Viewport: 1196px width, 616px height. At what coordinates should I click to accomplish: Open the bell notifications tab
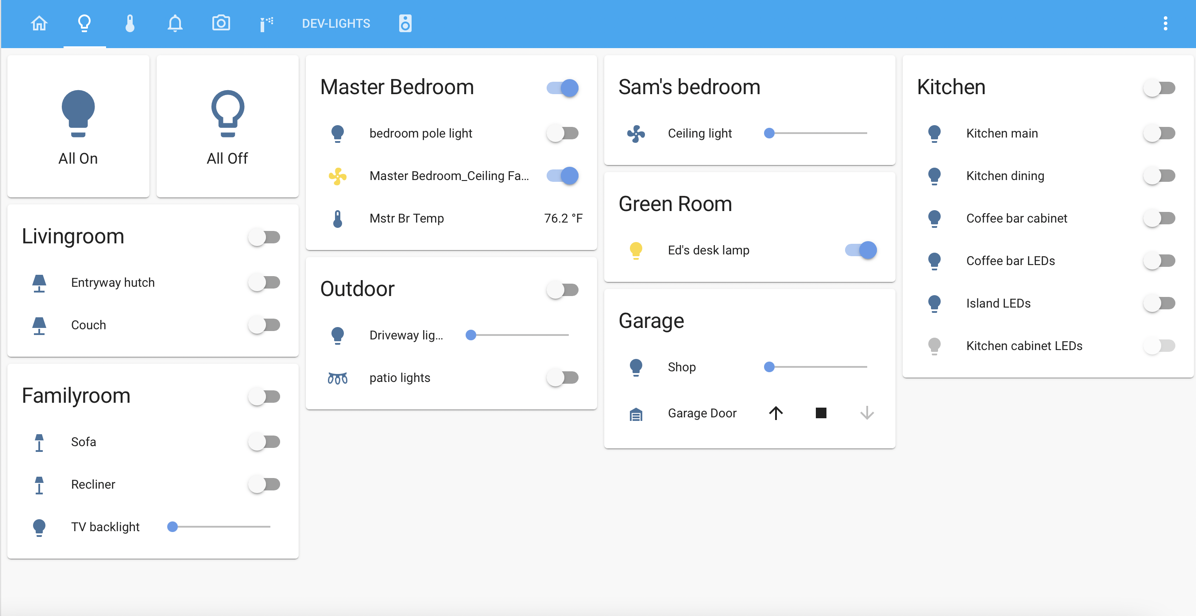click(x=175, y=23)
